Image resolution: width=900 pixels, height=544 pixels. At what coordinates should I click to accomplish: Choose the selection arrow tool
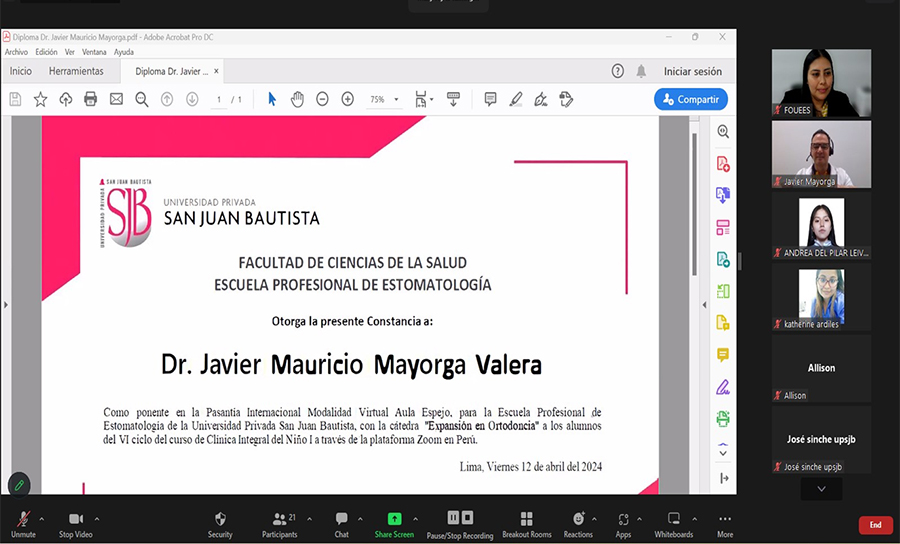pos(272,99)
